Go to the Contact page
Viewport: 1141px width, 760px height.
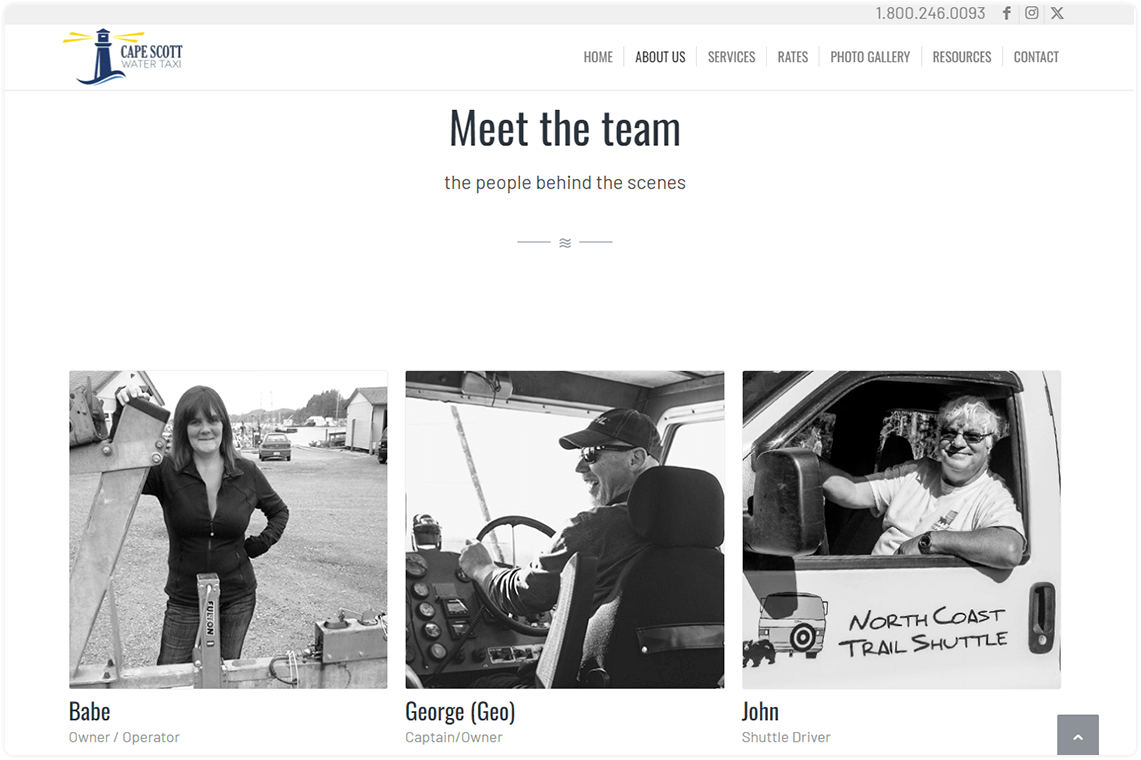1035,57
